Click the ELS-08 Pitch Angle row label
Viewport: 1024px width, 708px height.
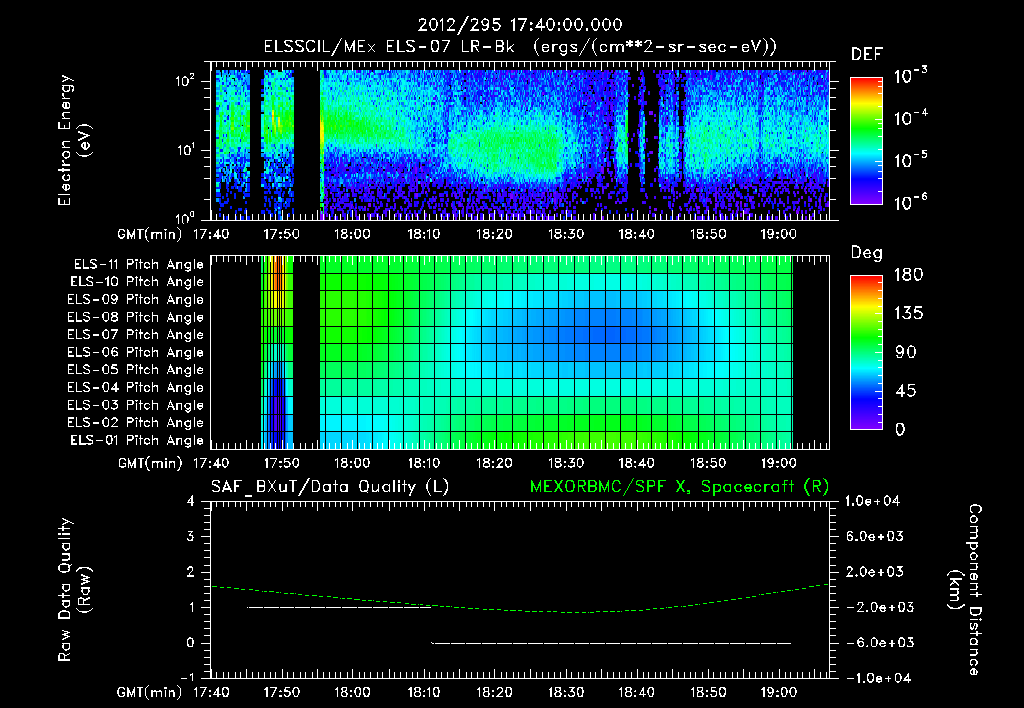135,317
